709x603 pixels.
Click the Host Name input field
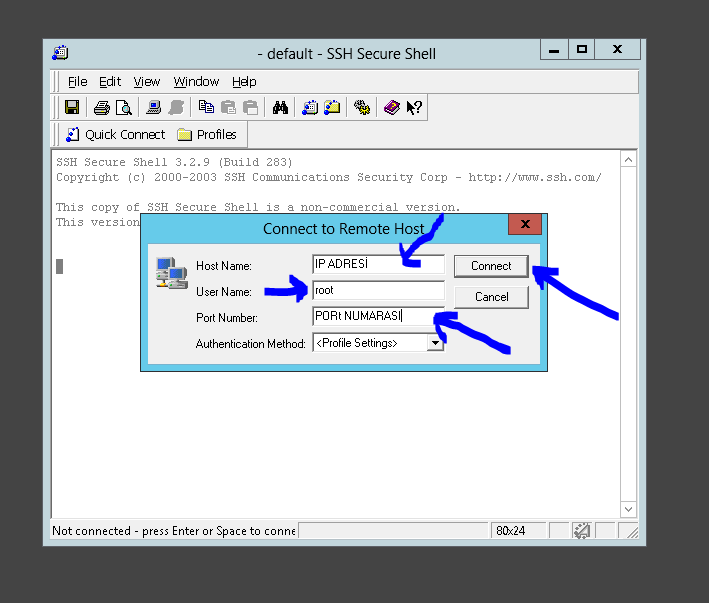tap(378, 265)
